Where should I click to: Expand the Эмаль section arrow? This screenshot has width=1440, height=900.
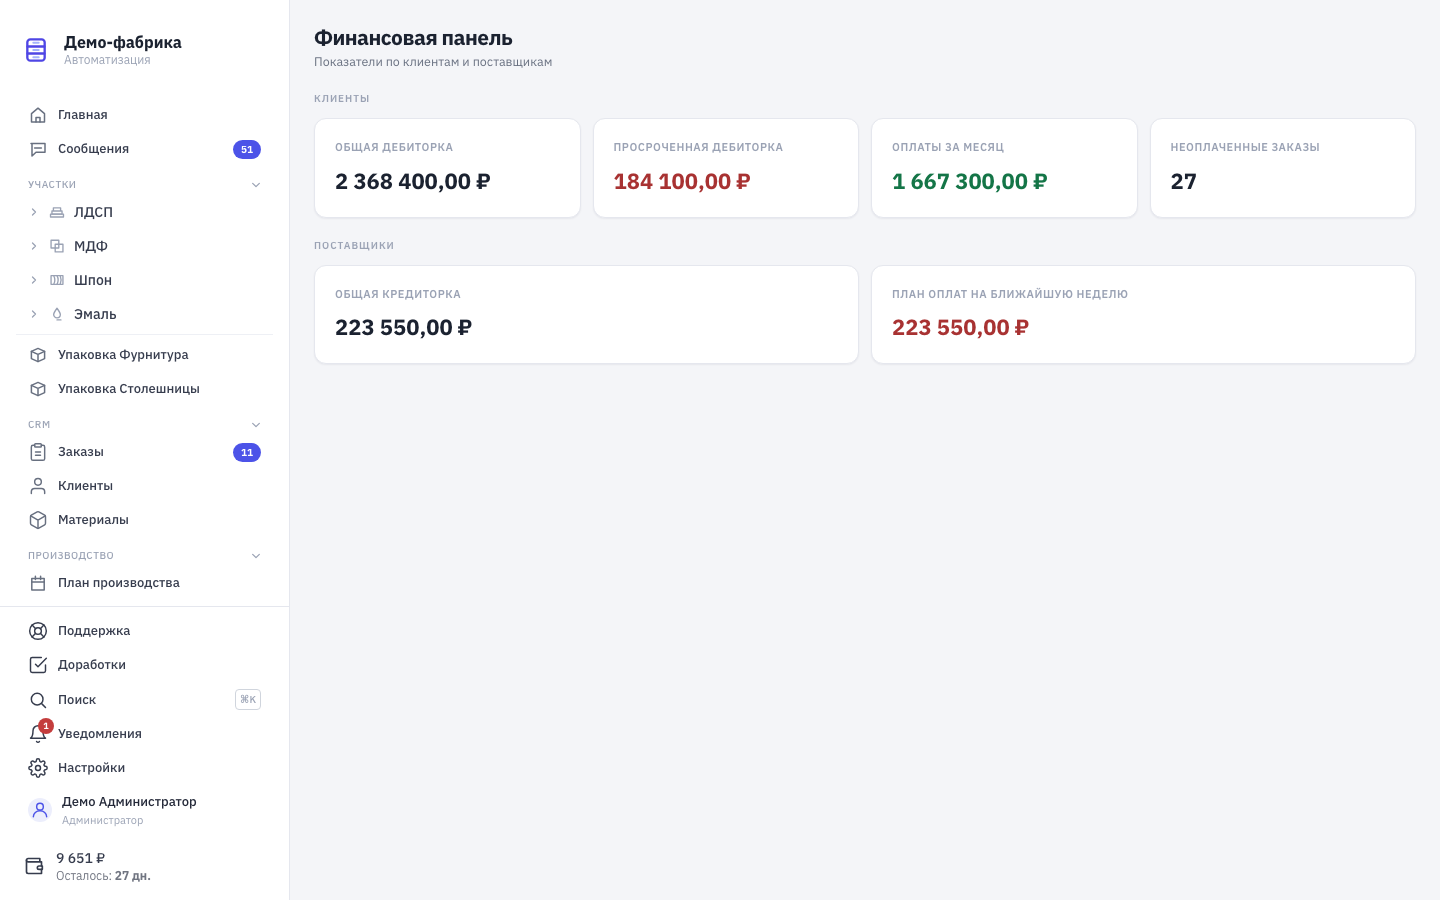coord(33,314)
